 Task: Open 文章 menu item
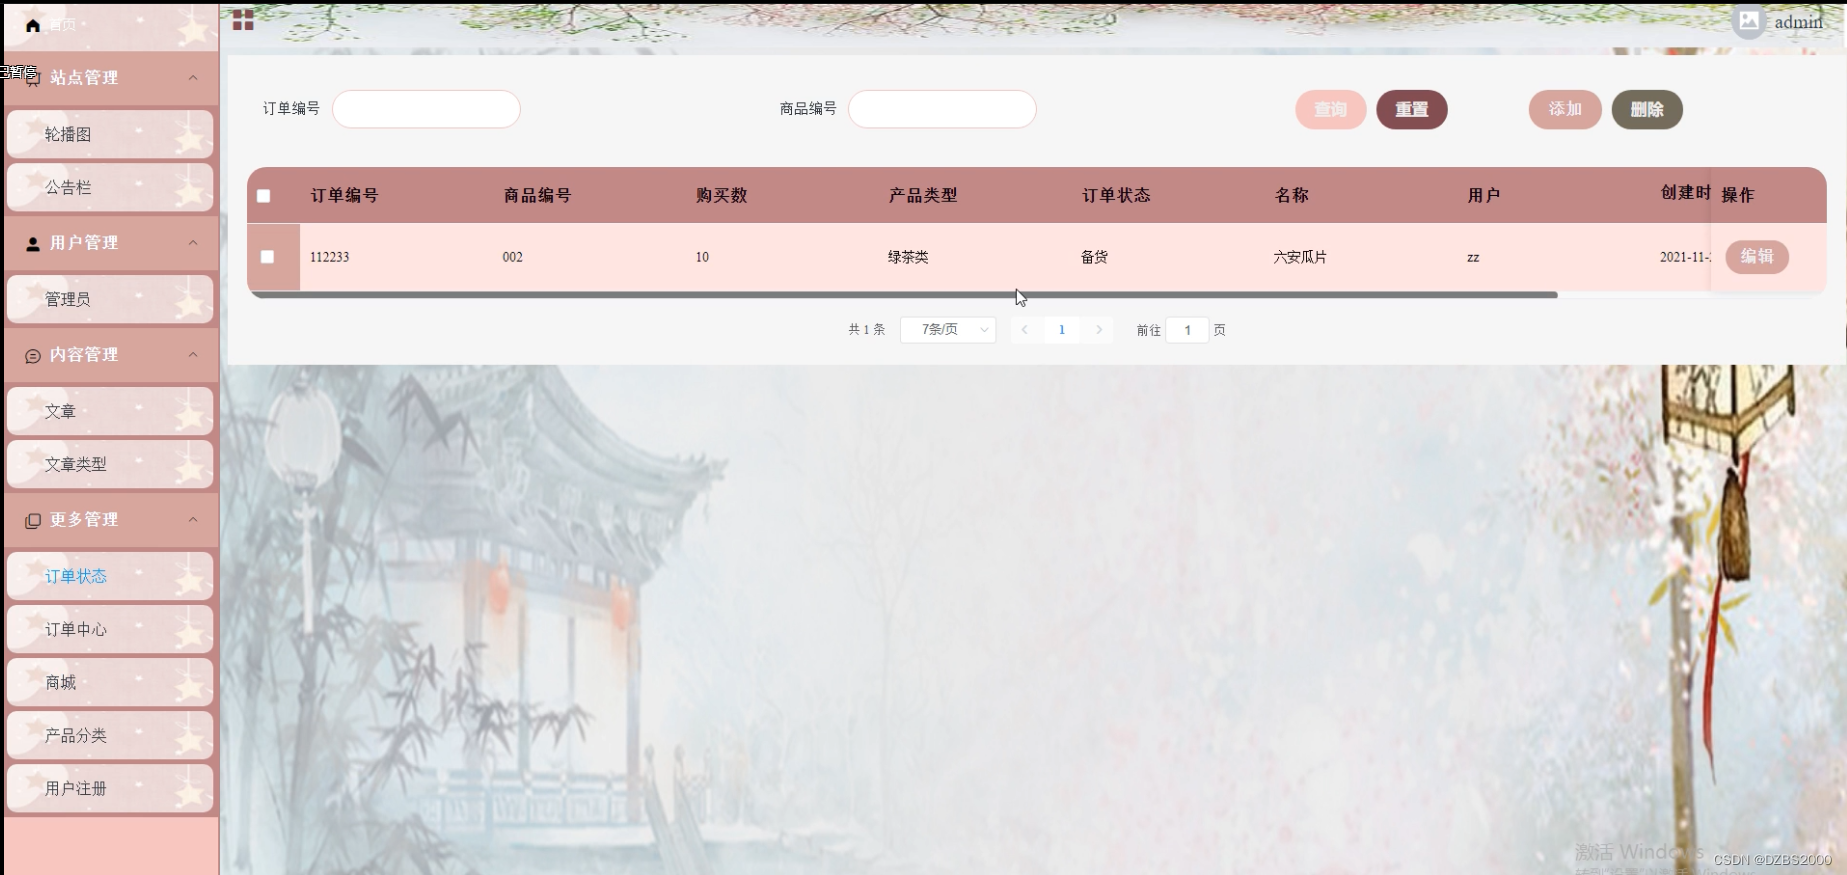click(110, 411)
